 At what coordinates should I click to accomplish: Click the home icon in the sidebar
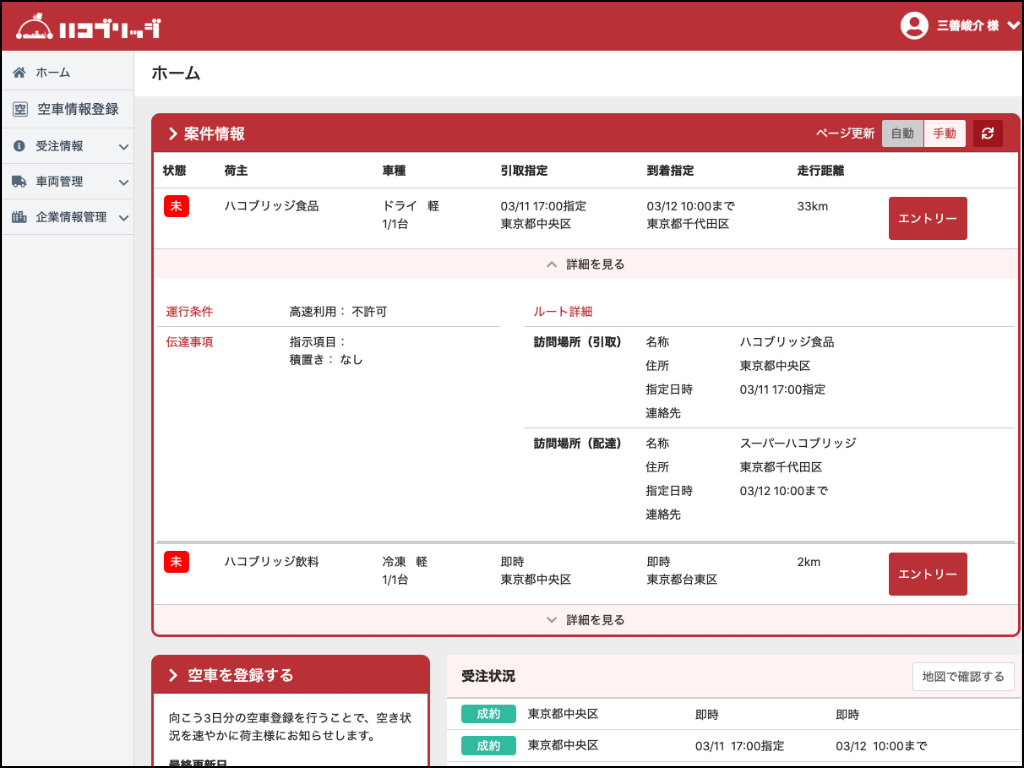pos(18,72)
